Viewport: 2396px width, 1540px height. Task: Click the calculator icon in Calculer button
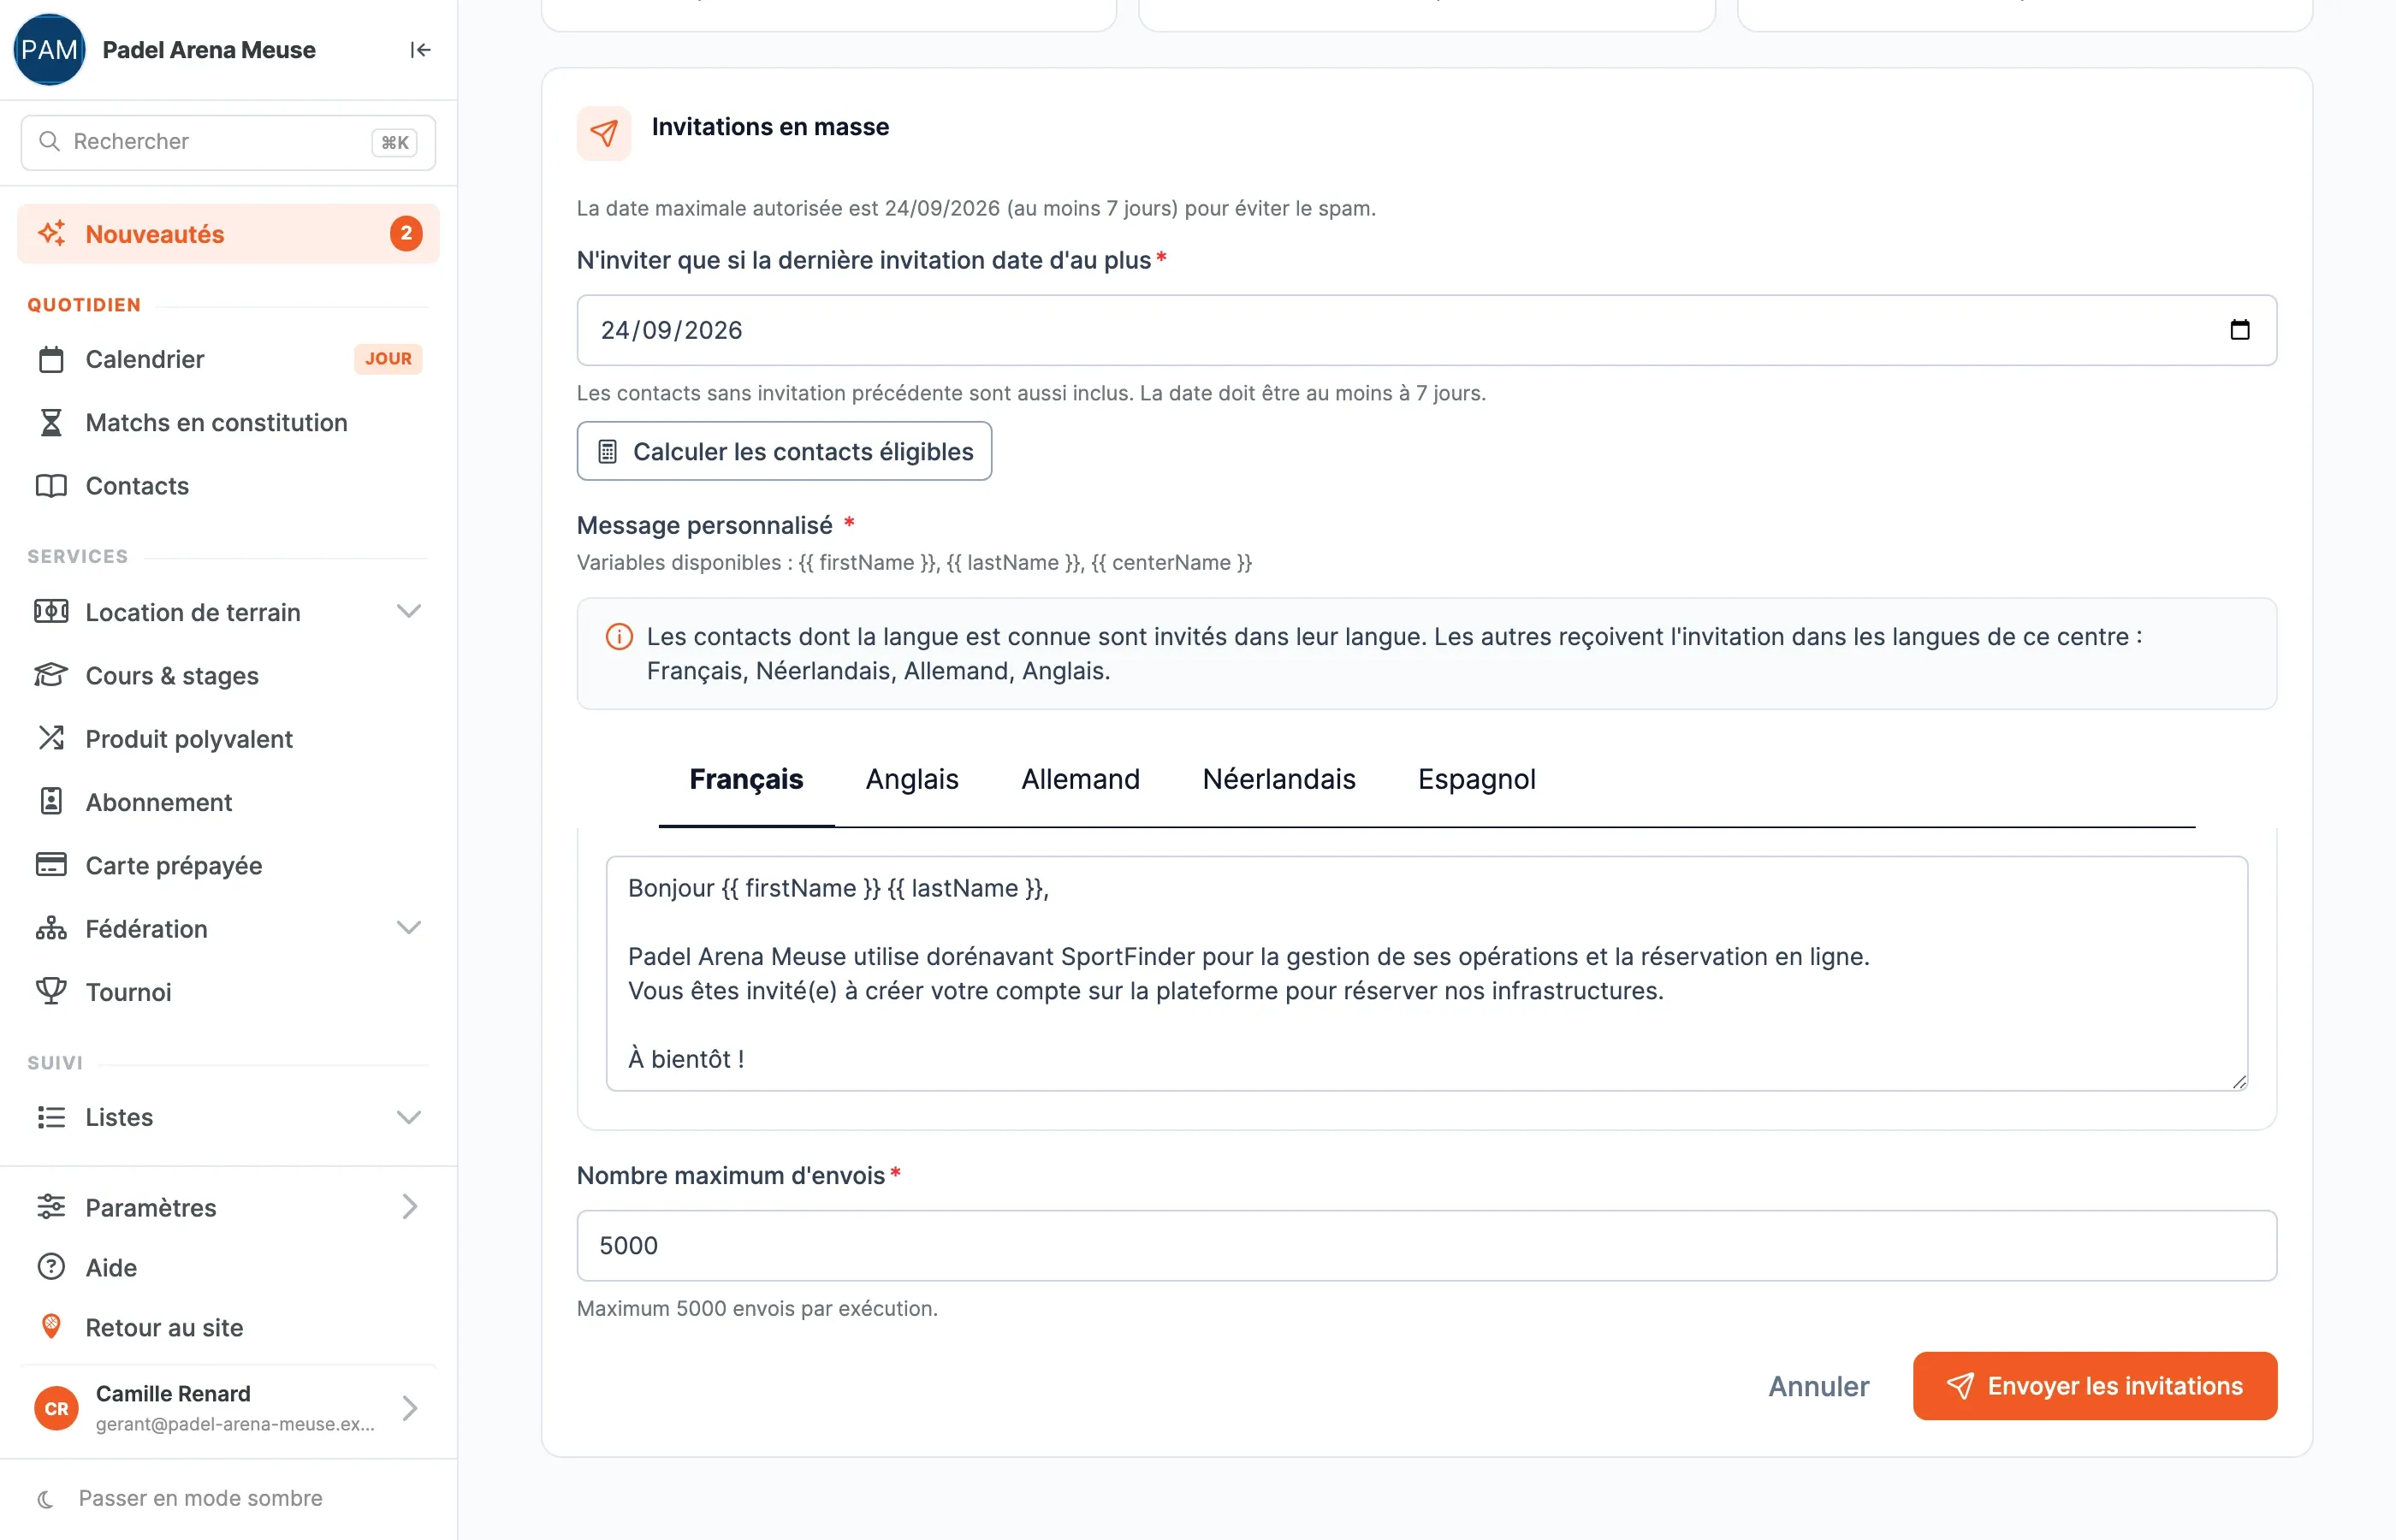607,451
